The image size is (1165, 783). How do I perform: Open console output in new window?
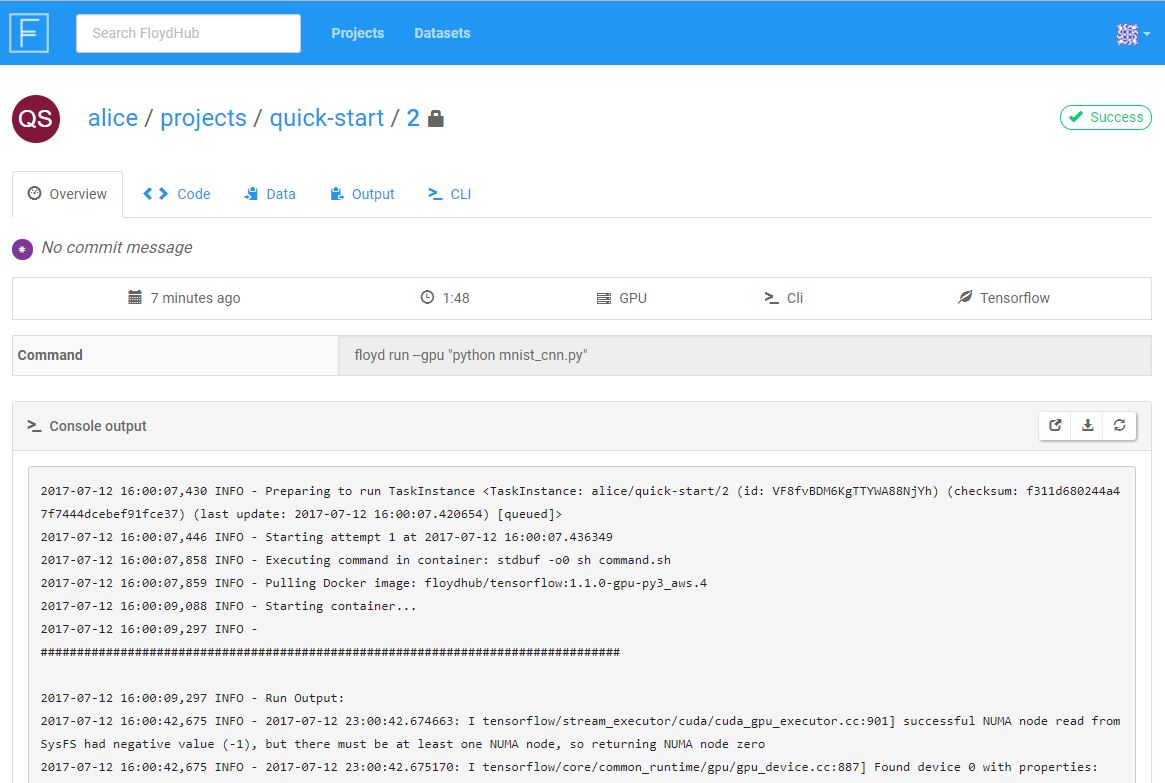pyautogui.click(x=1055, y=426)
